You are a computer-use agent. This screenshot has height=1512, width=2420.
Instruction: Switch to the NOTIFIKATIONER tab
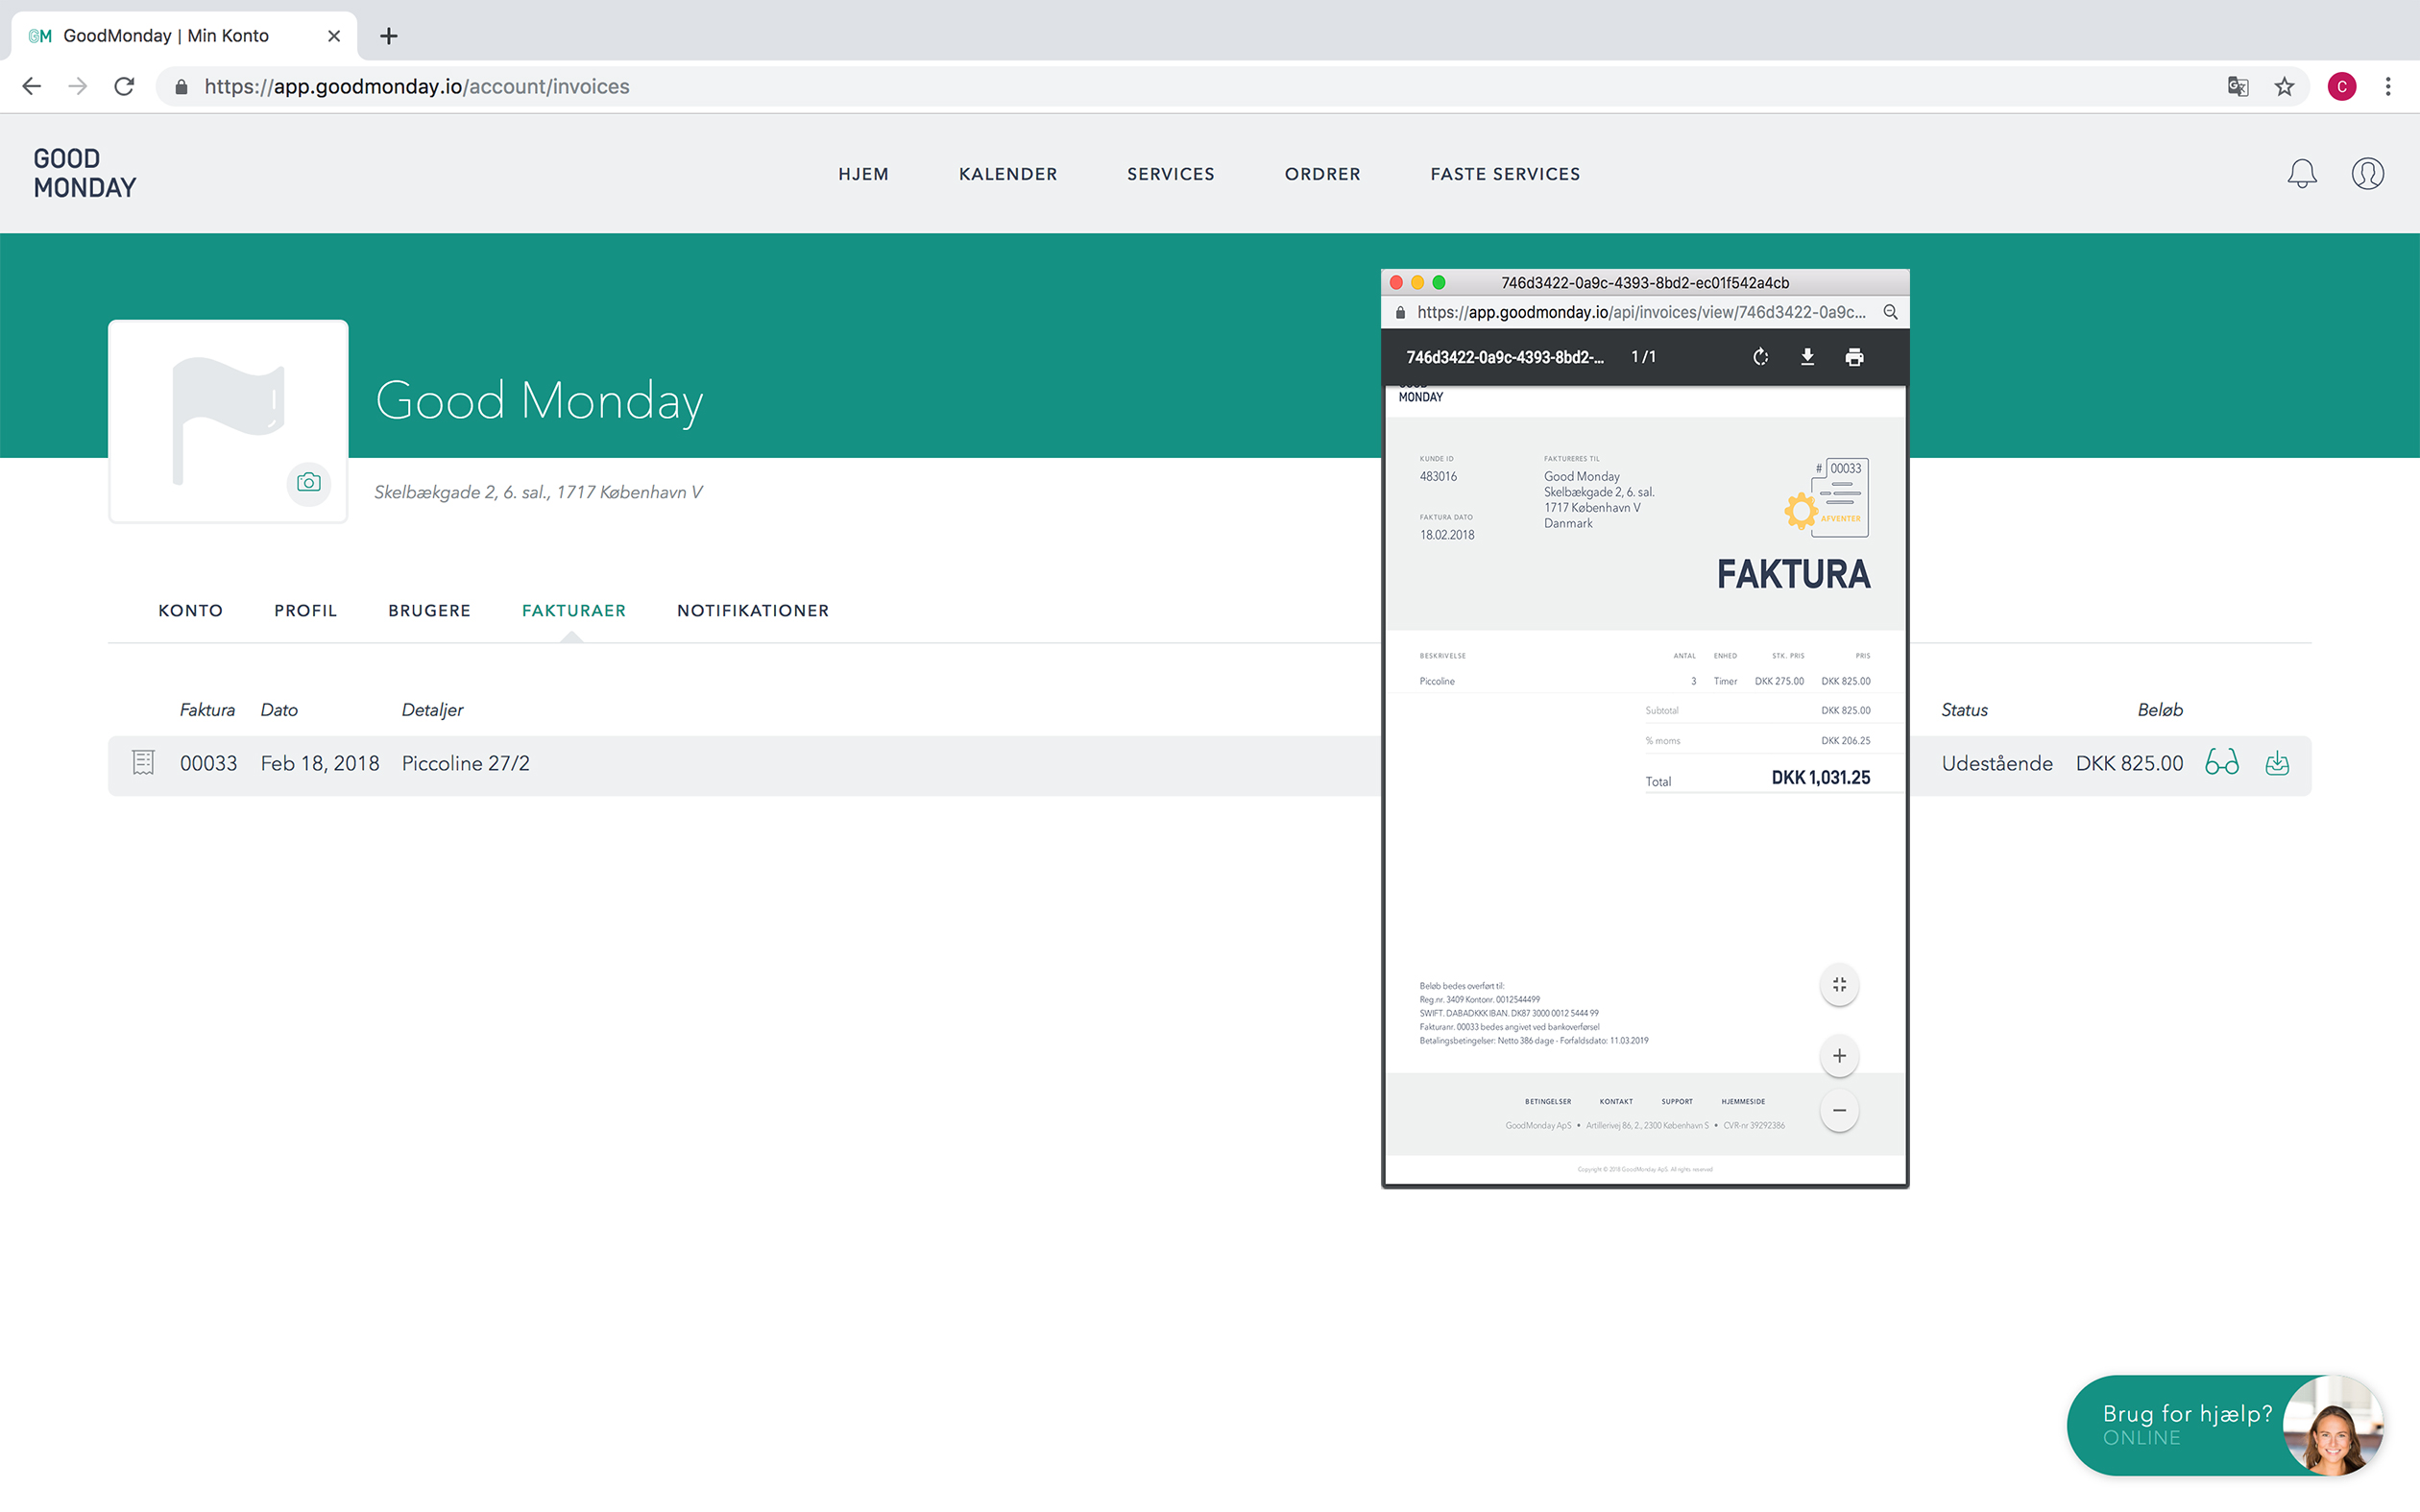coord(752,611)
